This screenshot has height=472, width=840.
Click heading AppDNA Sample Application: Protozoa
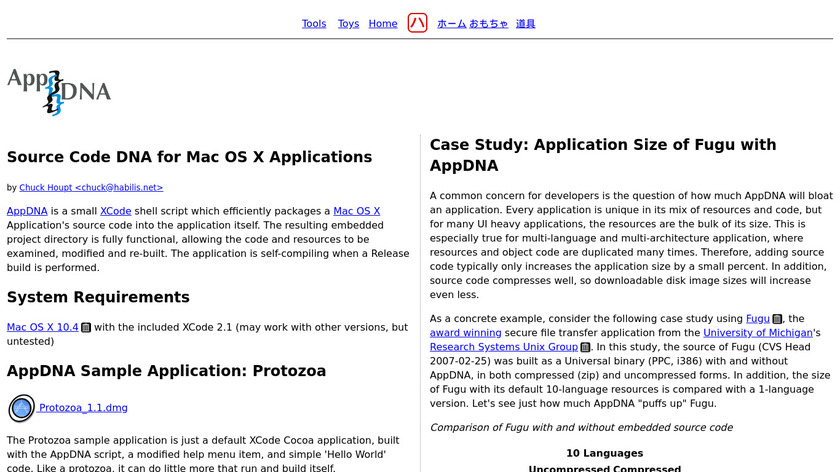pos(166,371)
